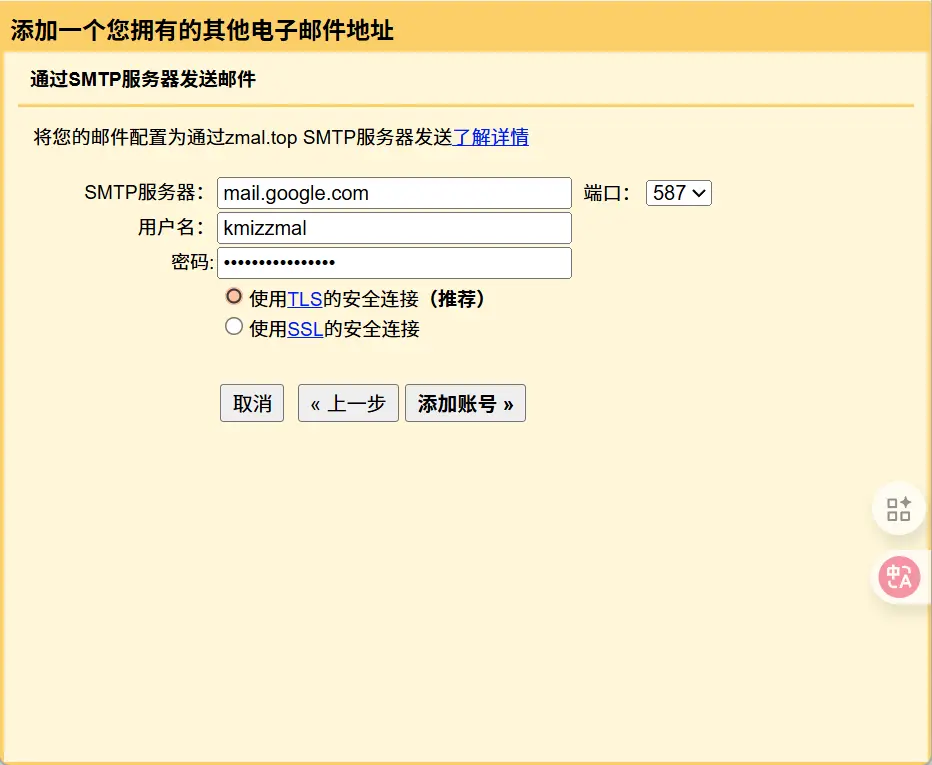Click the 端口 label text
The width and height of the screenshot is (932, 765).
(606, 194)
